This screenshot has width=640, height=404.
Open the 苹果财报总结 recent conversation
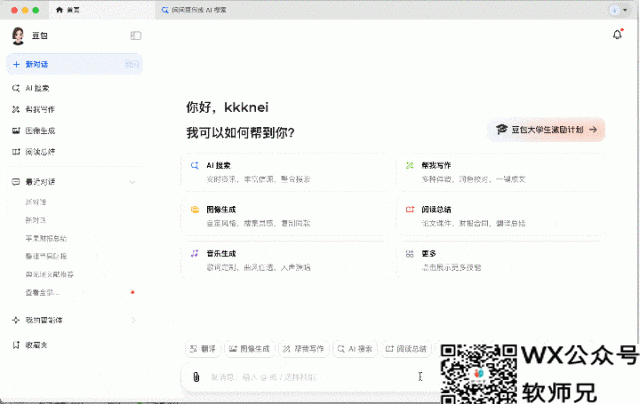tap(46, 238)
